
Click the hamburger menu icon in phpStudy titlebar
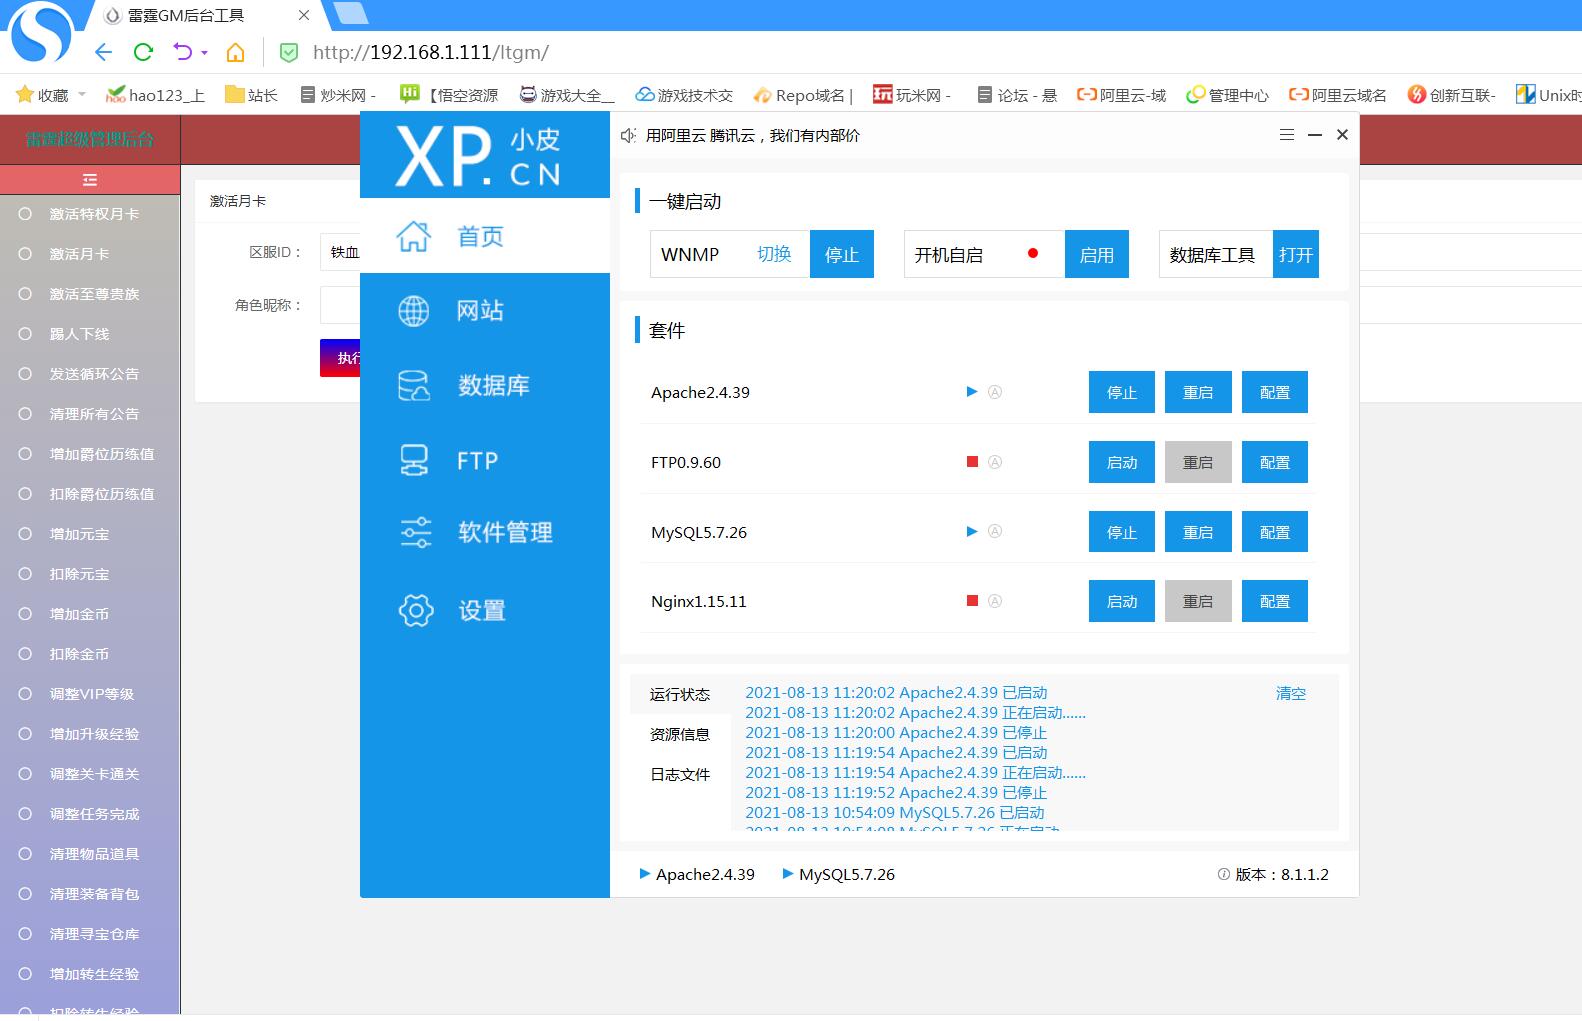pos(1286,135)
